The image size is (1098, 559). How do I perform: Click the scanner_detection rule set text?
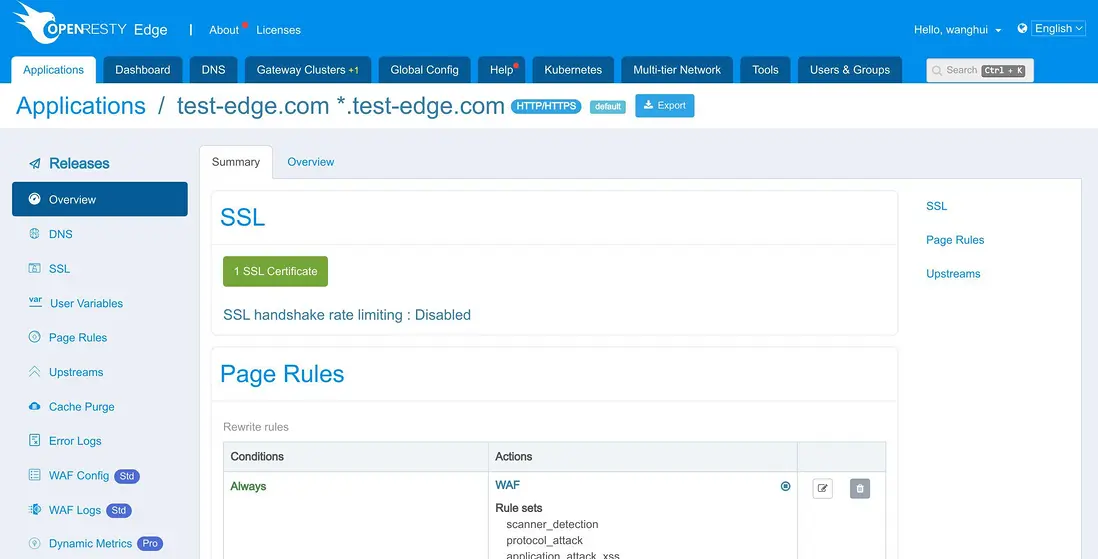coord(553,524)
